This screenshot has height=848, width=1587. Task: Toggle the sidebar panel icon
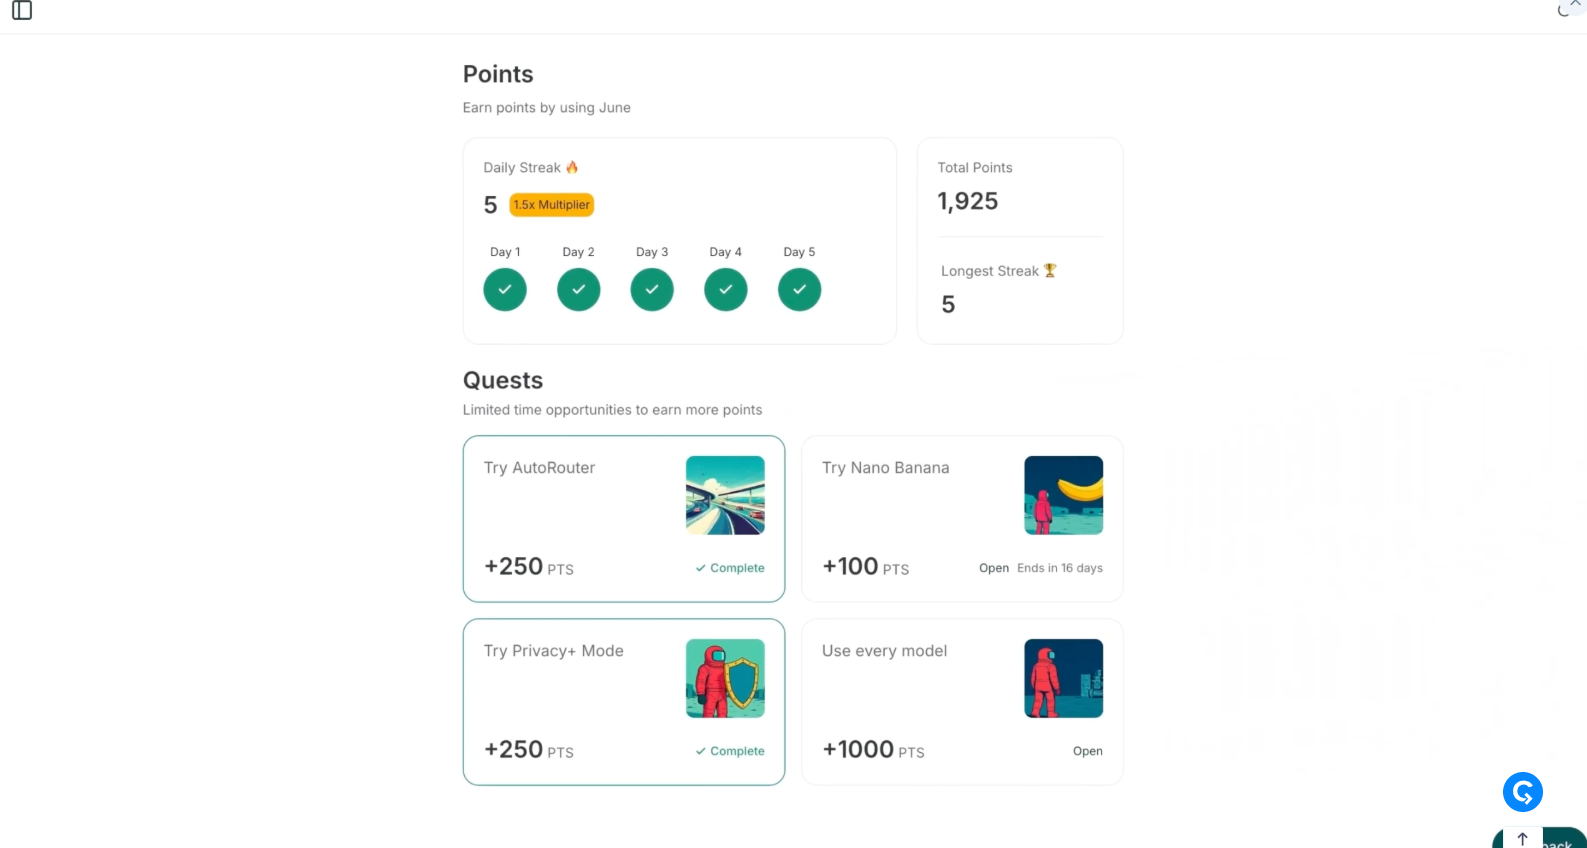pyautogui.click(x=22, y=11)
